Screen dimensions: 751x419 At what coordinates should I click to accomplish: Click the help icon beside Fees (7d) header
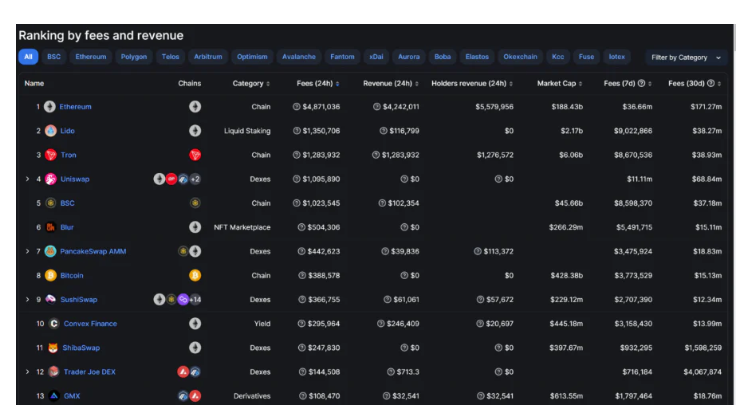point(641,83)
